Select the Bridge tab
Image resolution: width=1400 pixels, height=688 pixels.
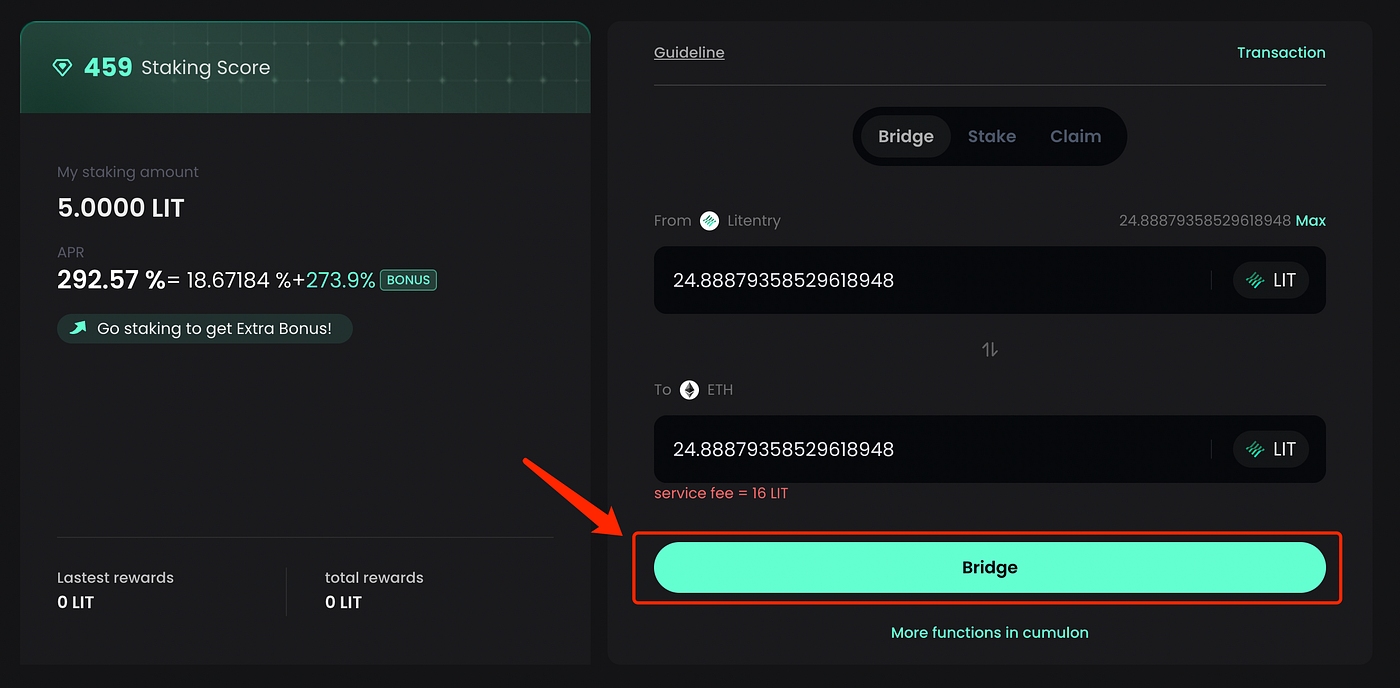(905, 137)
